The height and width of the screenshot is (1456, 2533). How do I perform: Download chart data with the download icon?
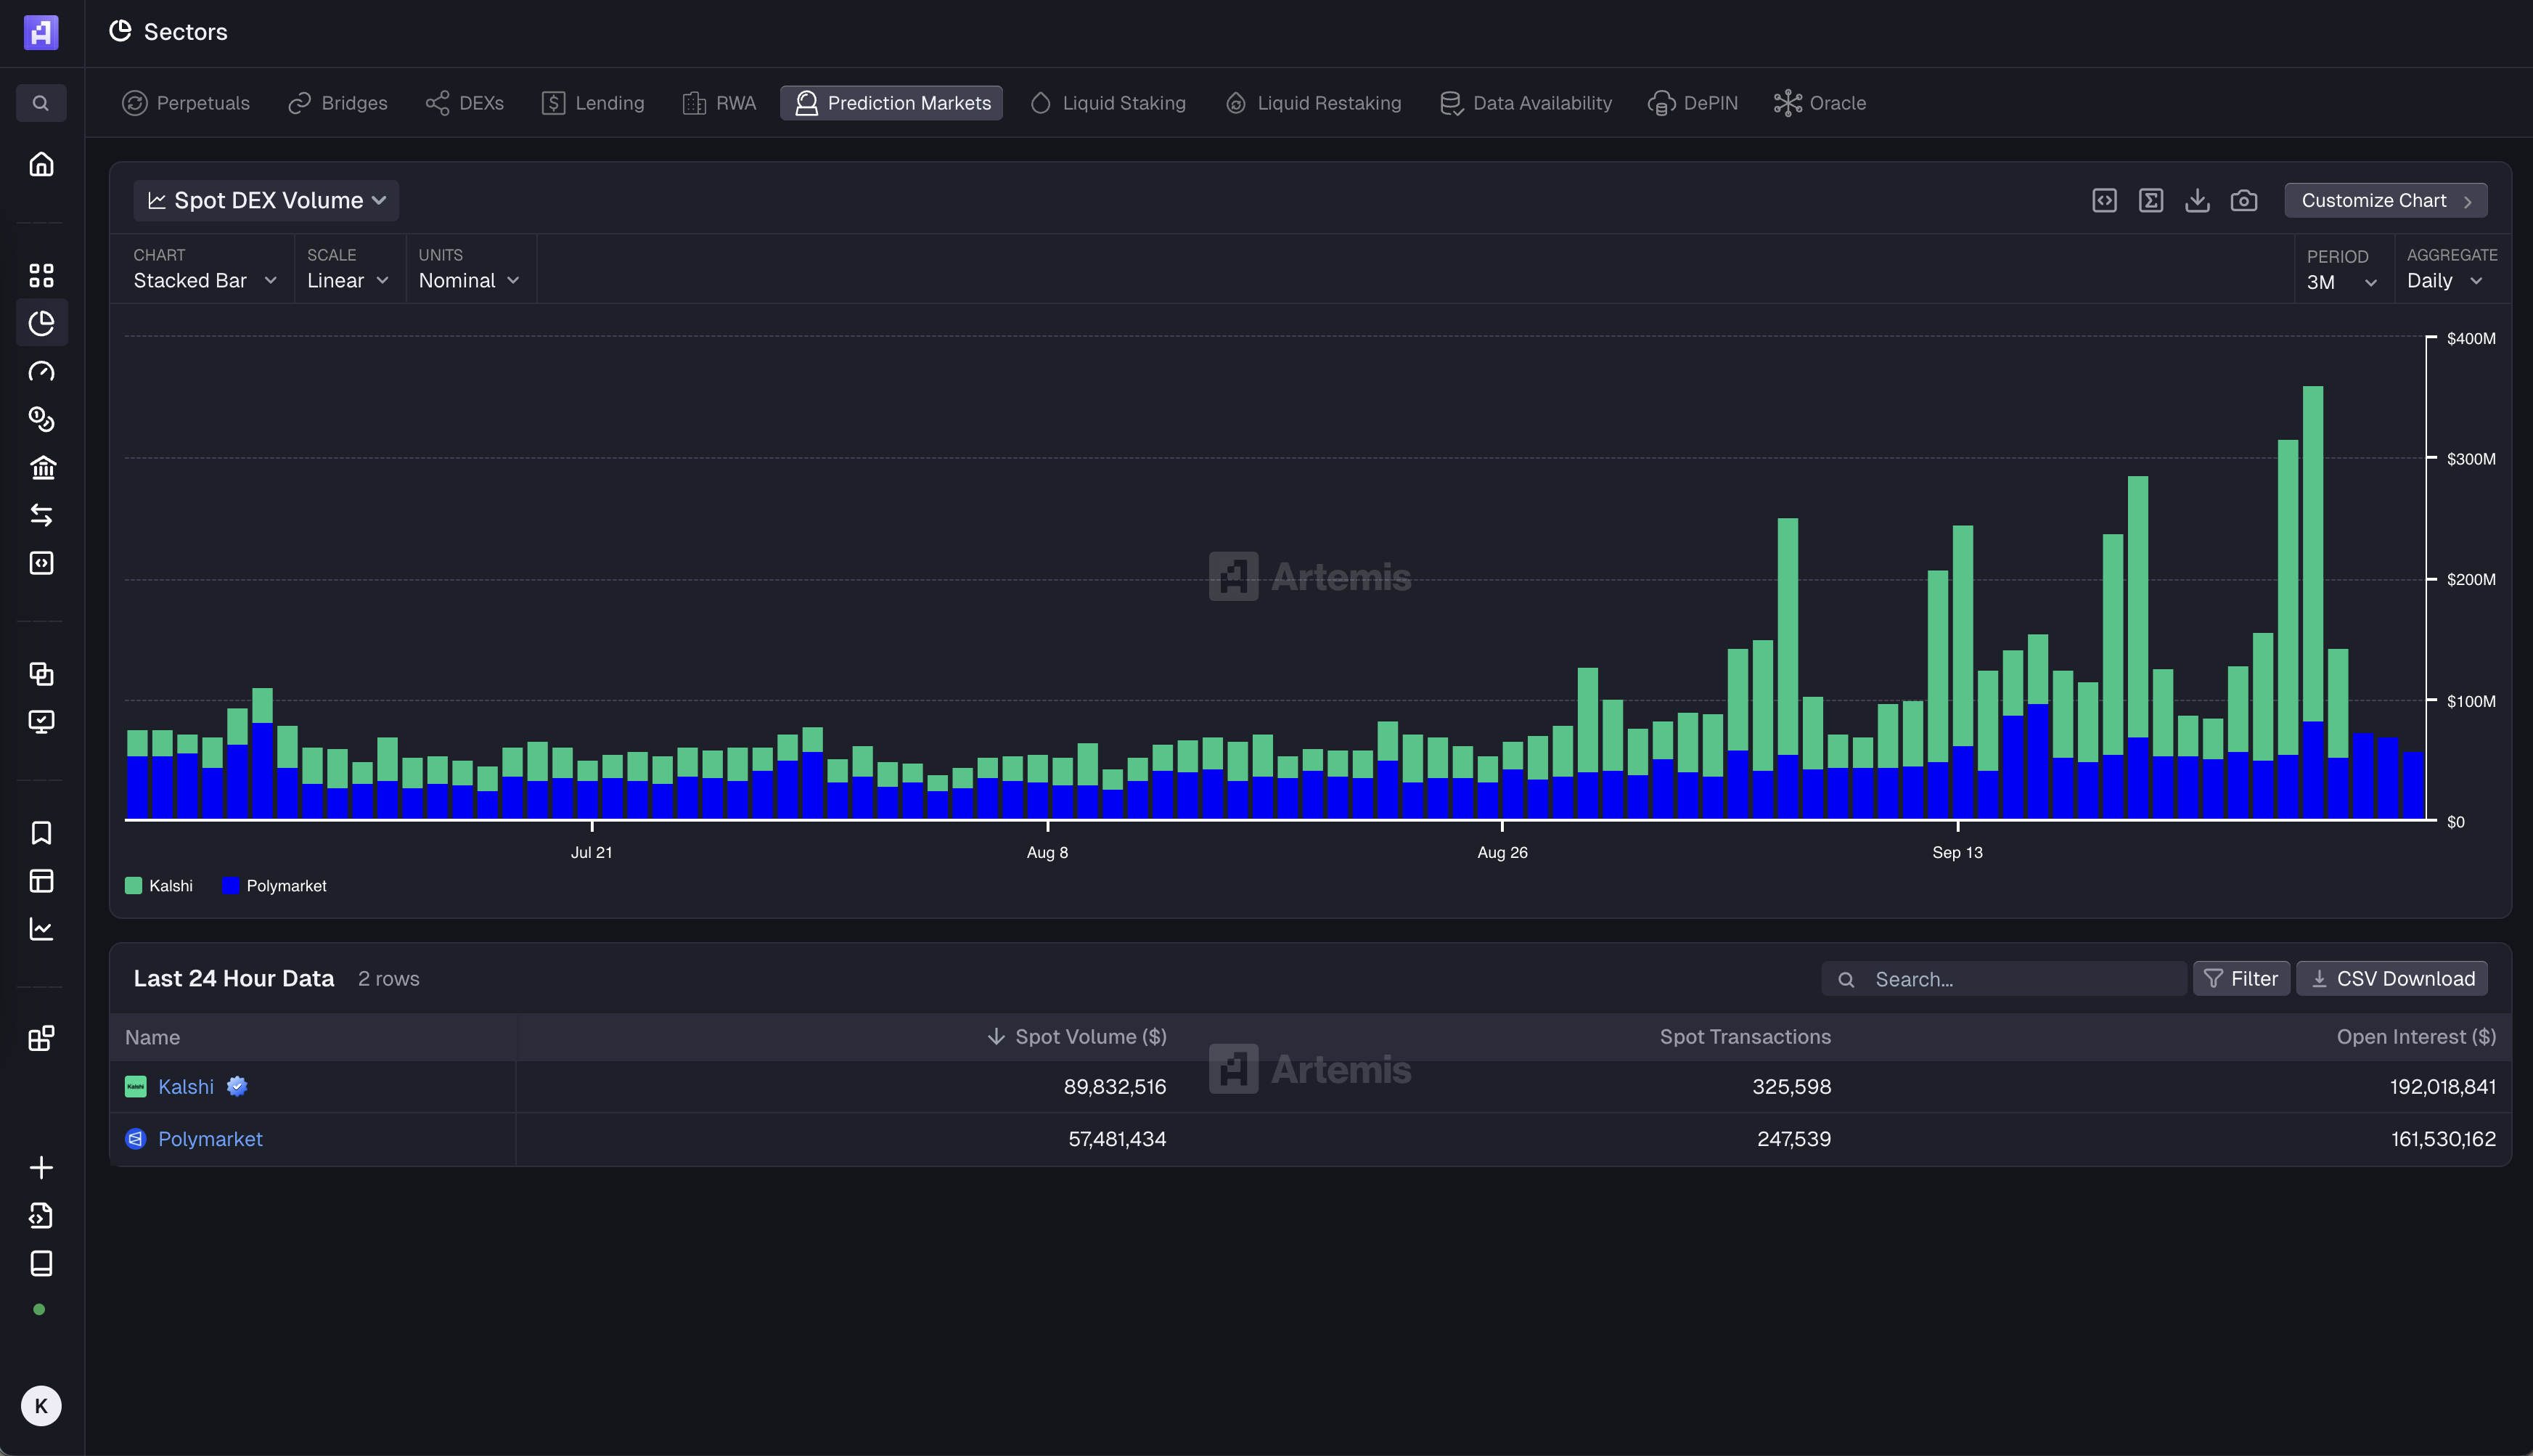click(2197, 201)
